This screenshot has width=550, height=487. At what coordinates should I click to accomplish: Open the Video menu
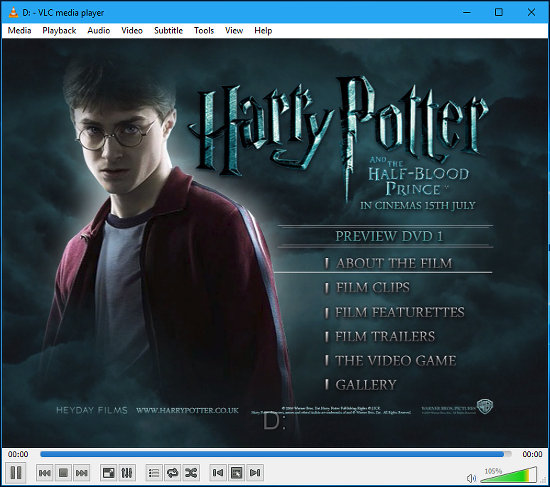click(x=132, y=31)
